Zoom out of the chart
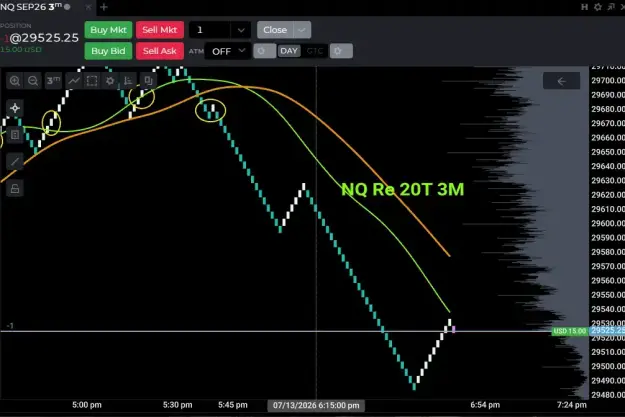 coord(33,81)
